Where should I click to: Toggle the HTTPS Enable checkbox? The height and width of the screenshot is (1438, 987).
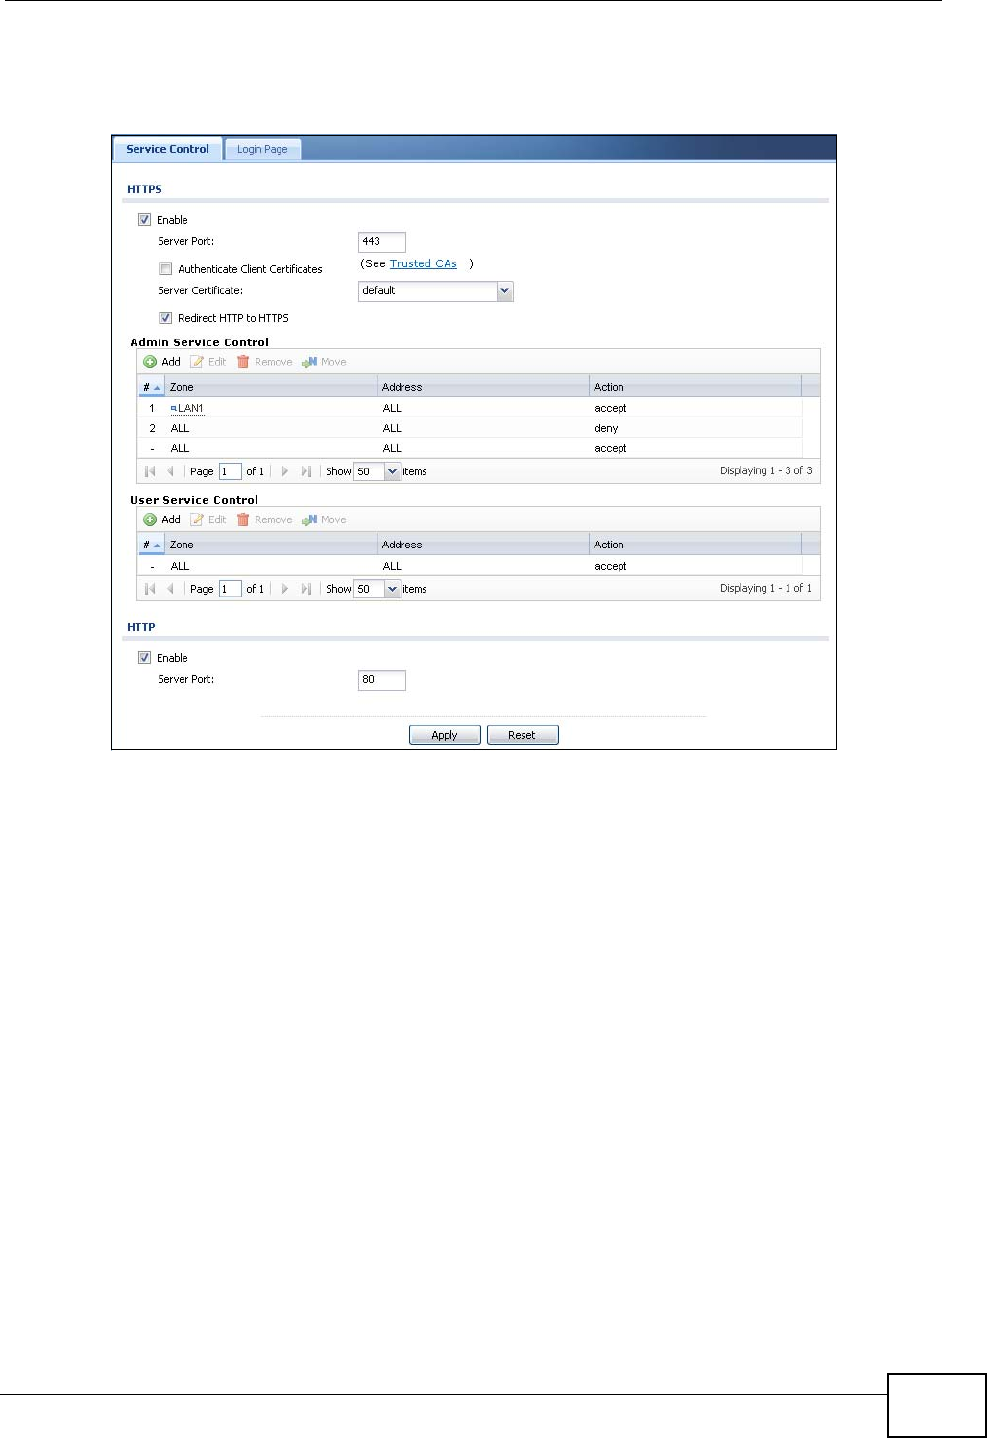(144, 220)
